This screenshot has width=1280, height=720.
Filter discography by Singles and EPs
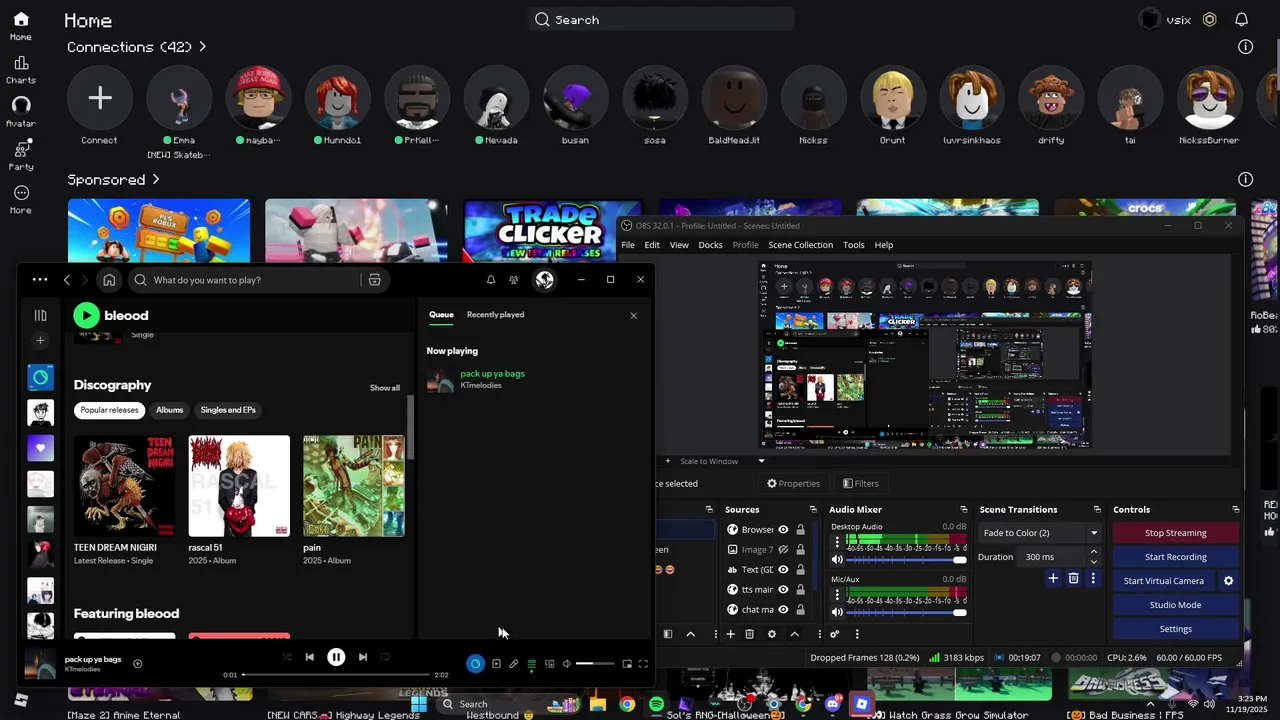pyautogui.click(x=228, y=410)
